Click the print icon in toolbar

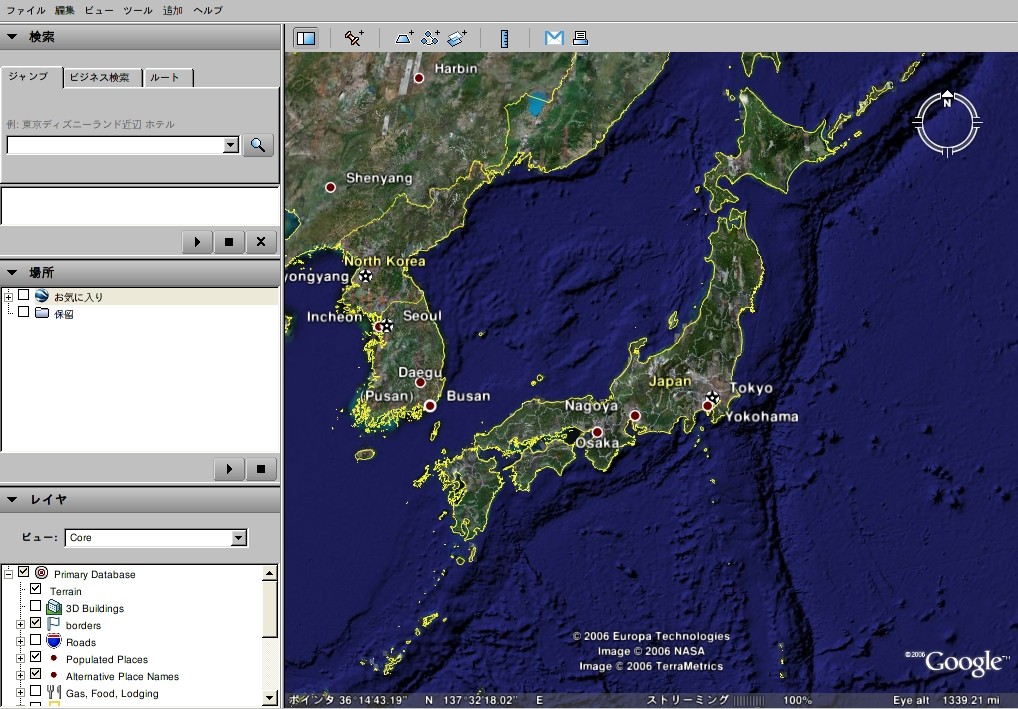[580, 38]
